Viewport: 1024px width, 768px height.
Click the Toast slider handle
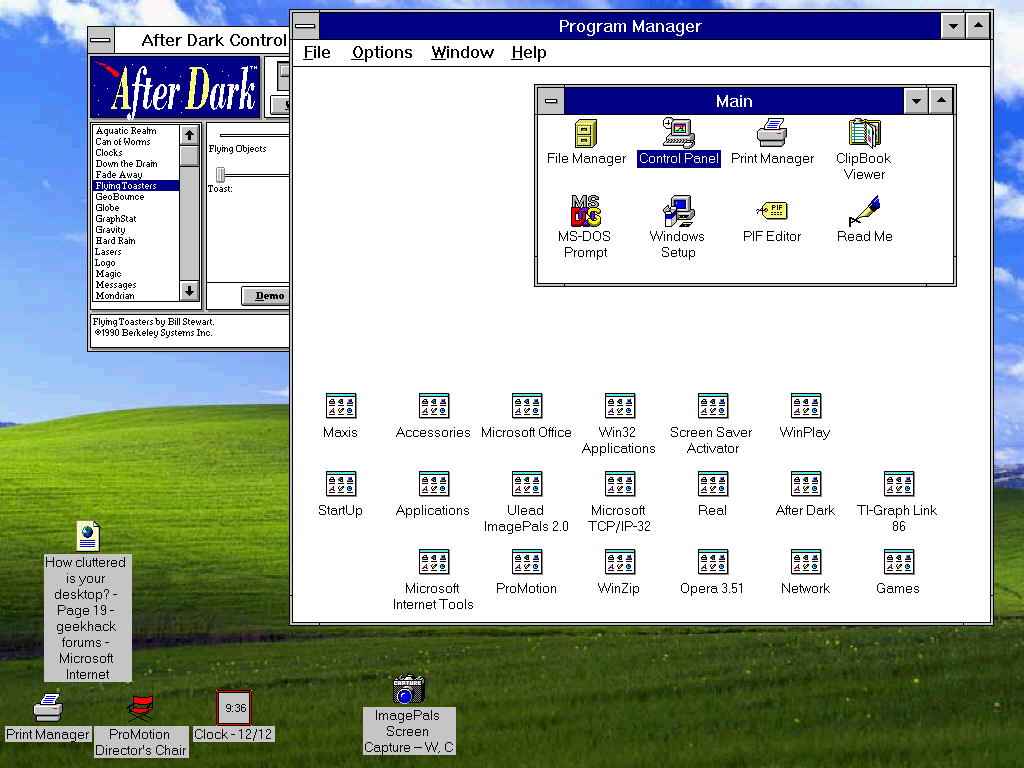[x=220, y=174]
